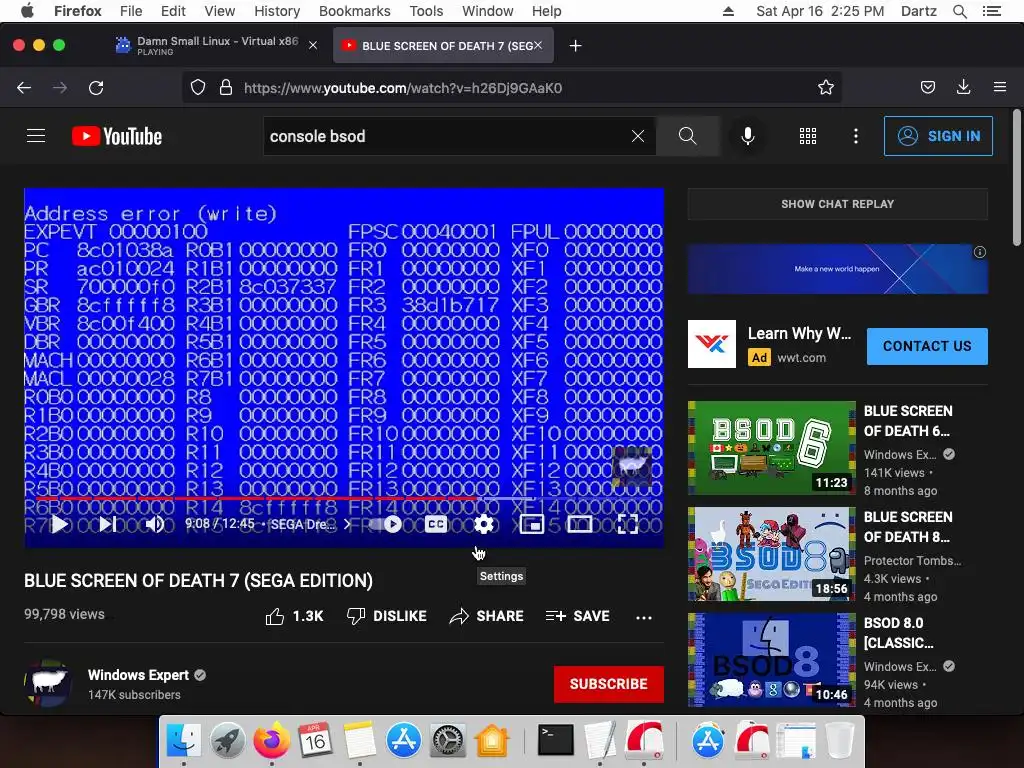Open Windows Expert channel name link
Image resolution: width=1024 pixels, height=768 pixels.
138,675
